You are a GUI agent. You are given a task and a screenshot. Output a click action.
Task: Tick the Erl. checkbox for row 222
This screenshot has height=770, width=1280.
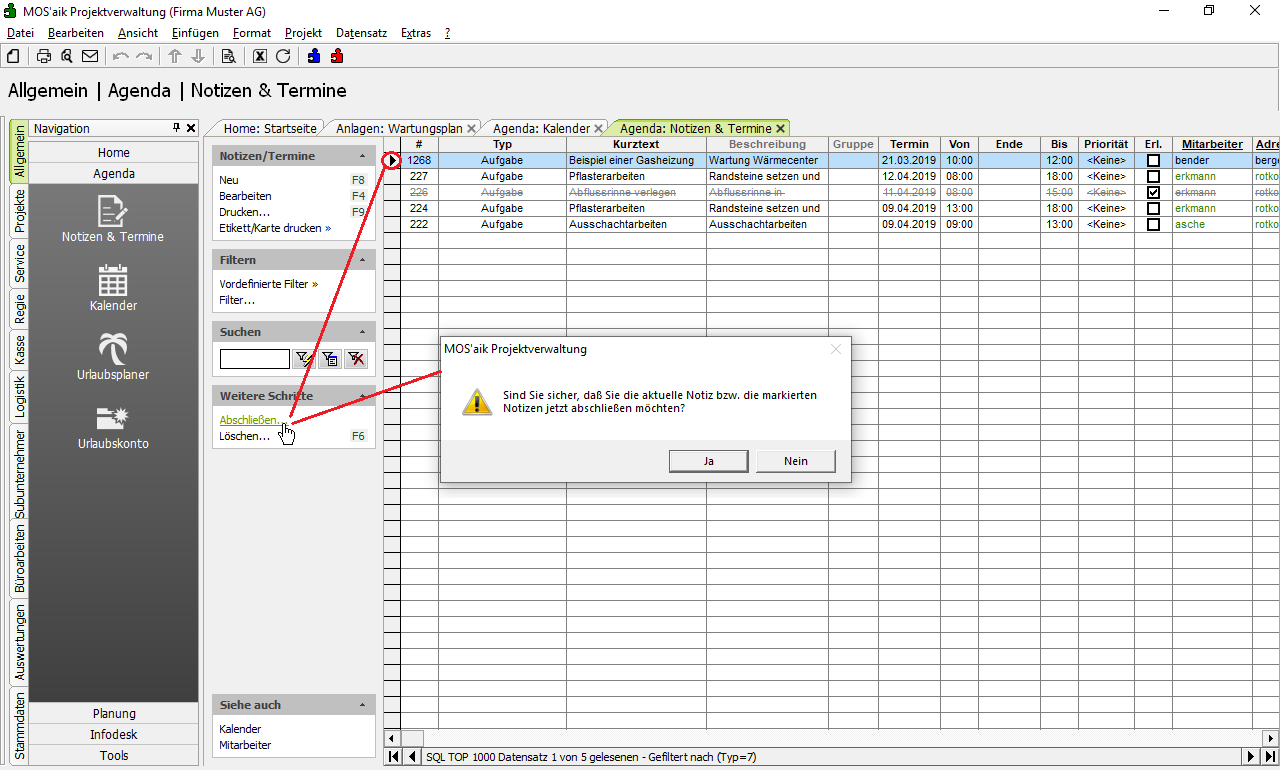[x=1153, y=224]
